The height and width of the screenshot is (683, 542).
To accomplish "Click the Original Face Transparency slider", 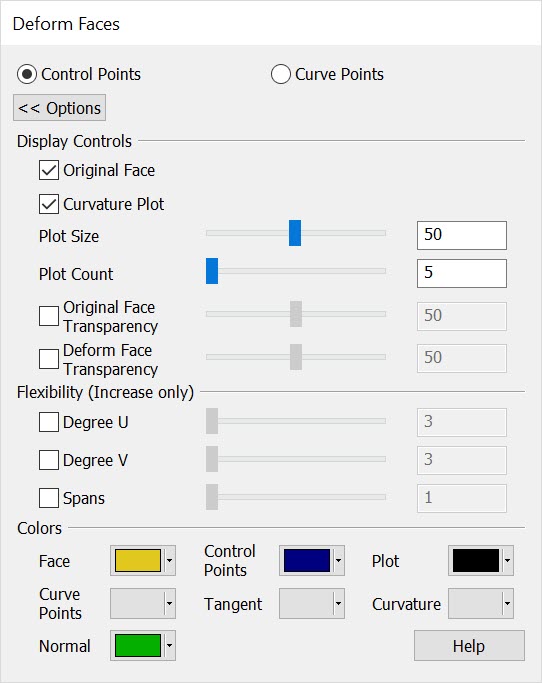I will coord(296,314).
